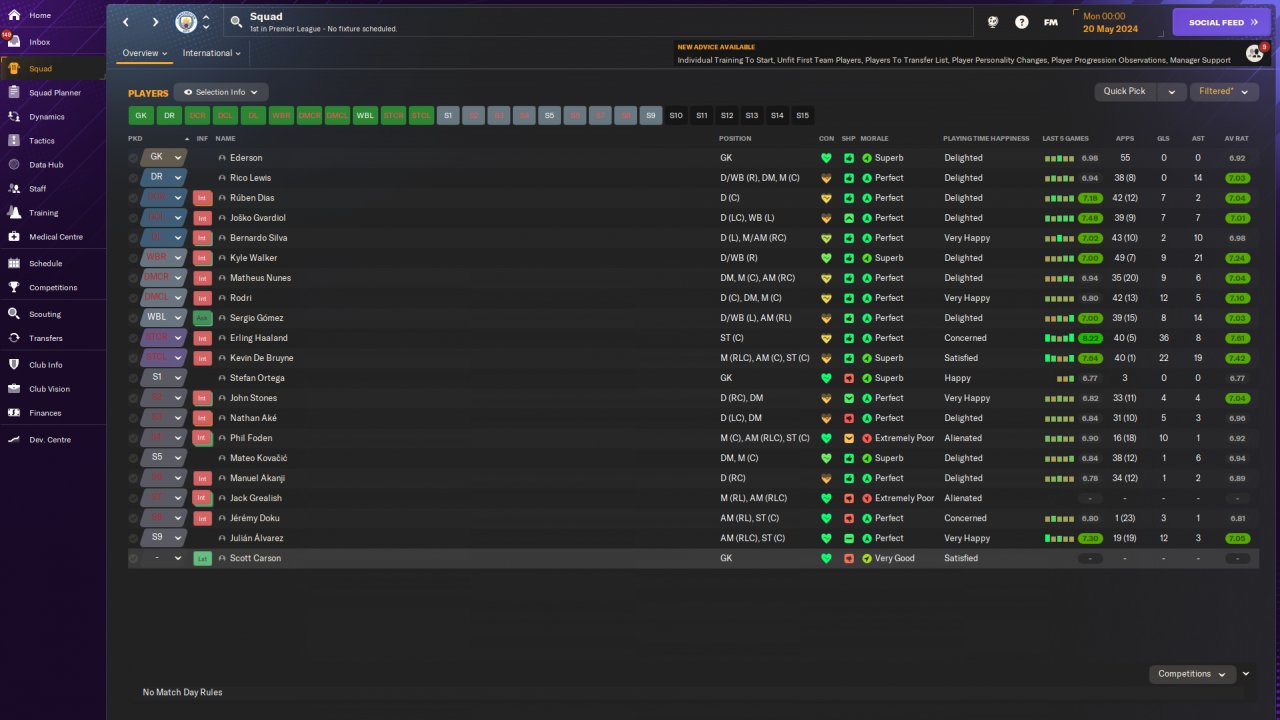Screen dimensions: 1280x720
Task: Click the Tactics board icon
Action: pos(14,141)
